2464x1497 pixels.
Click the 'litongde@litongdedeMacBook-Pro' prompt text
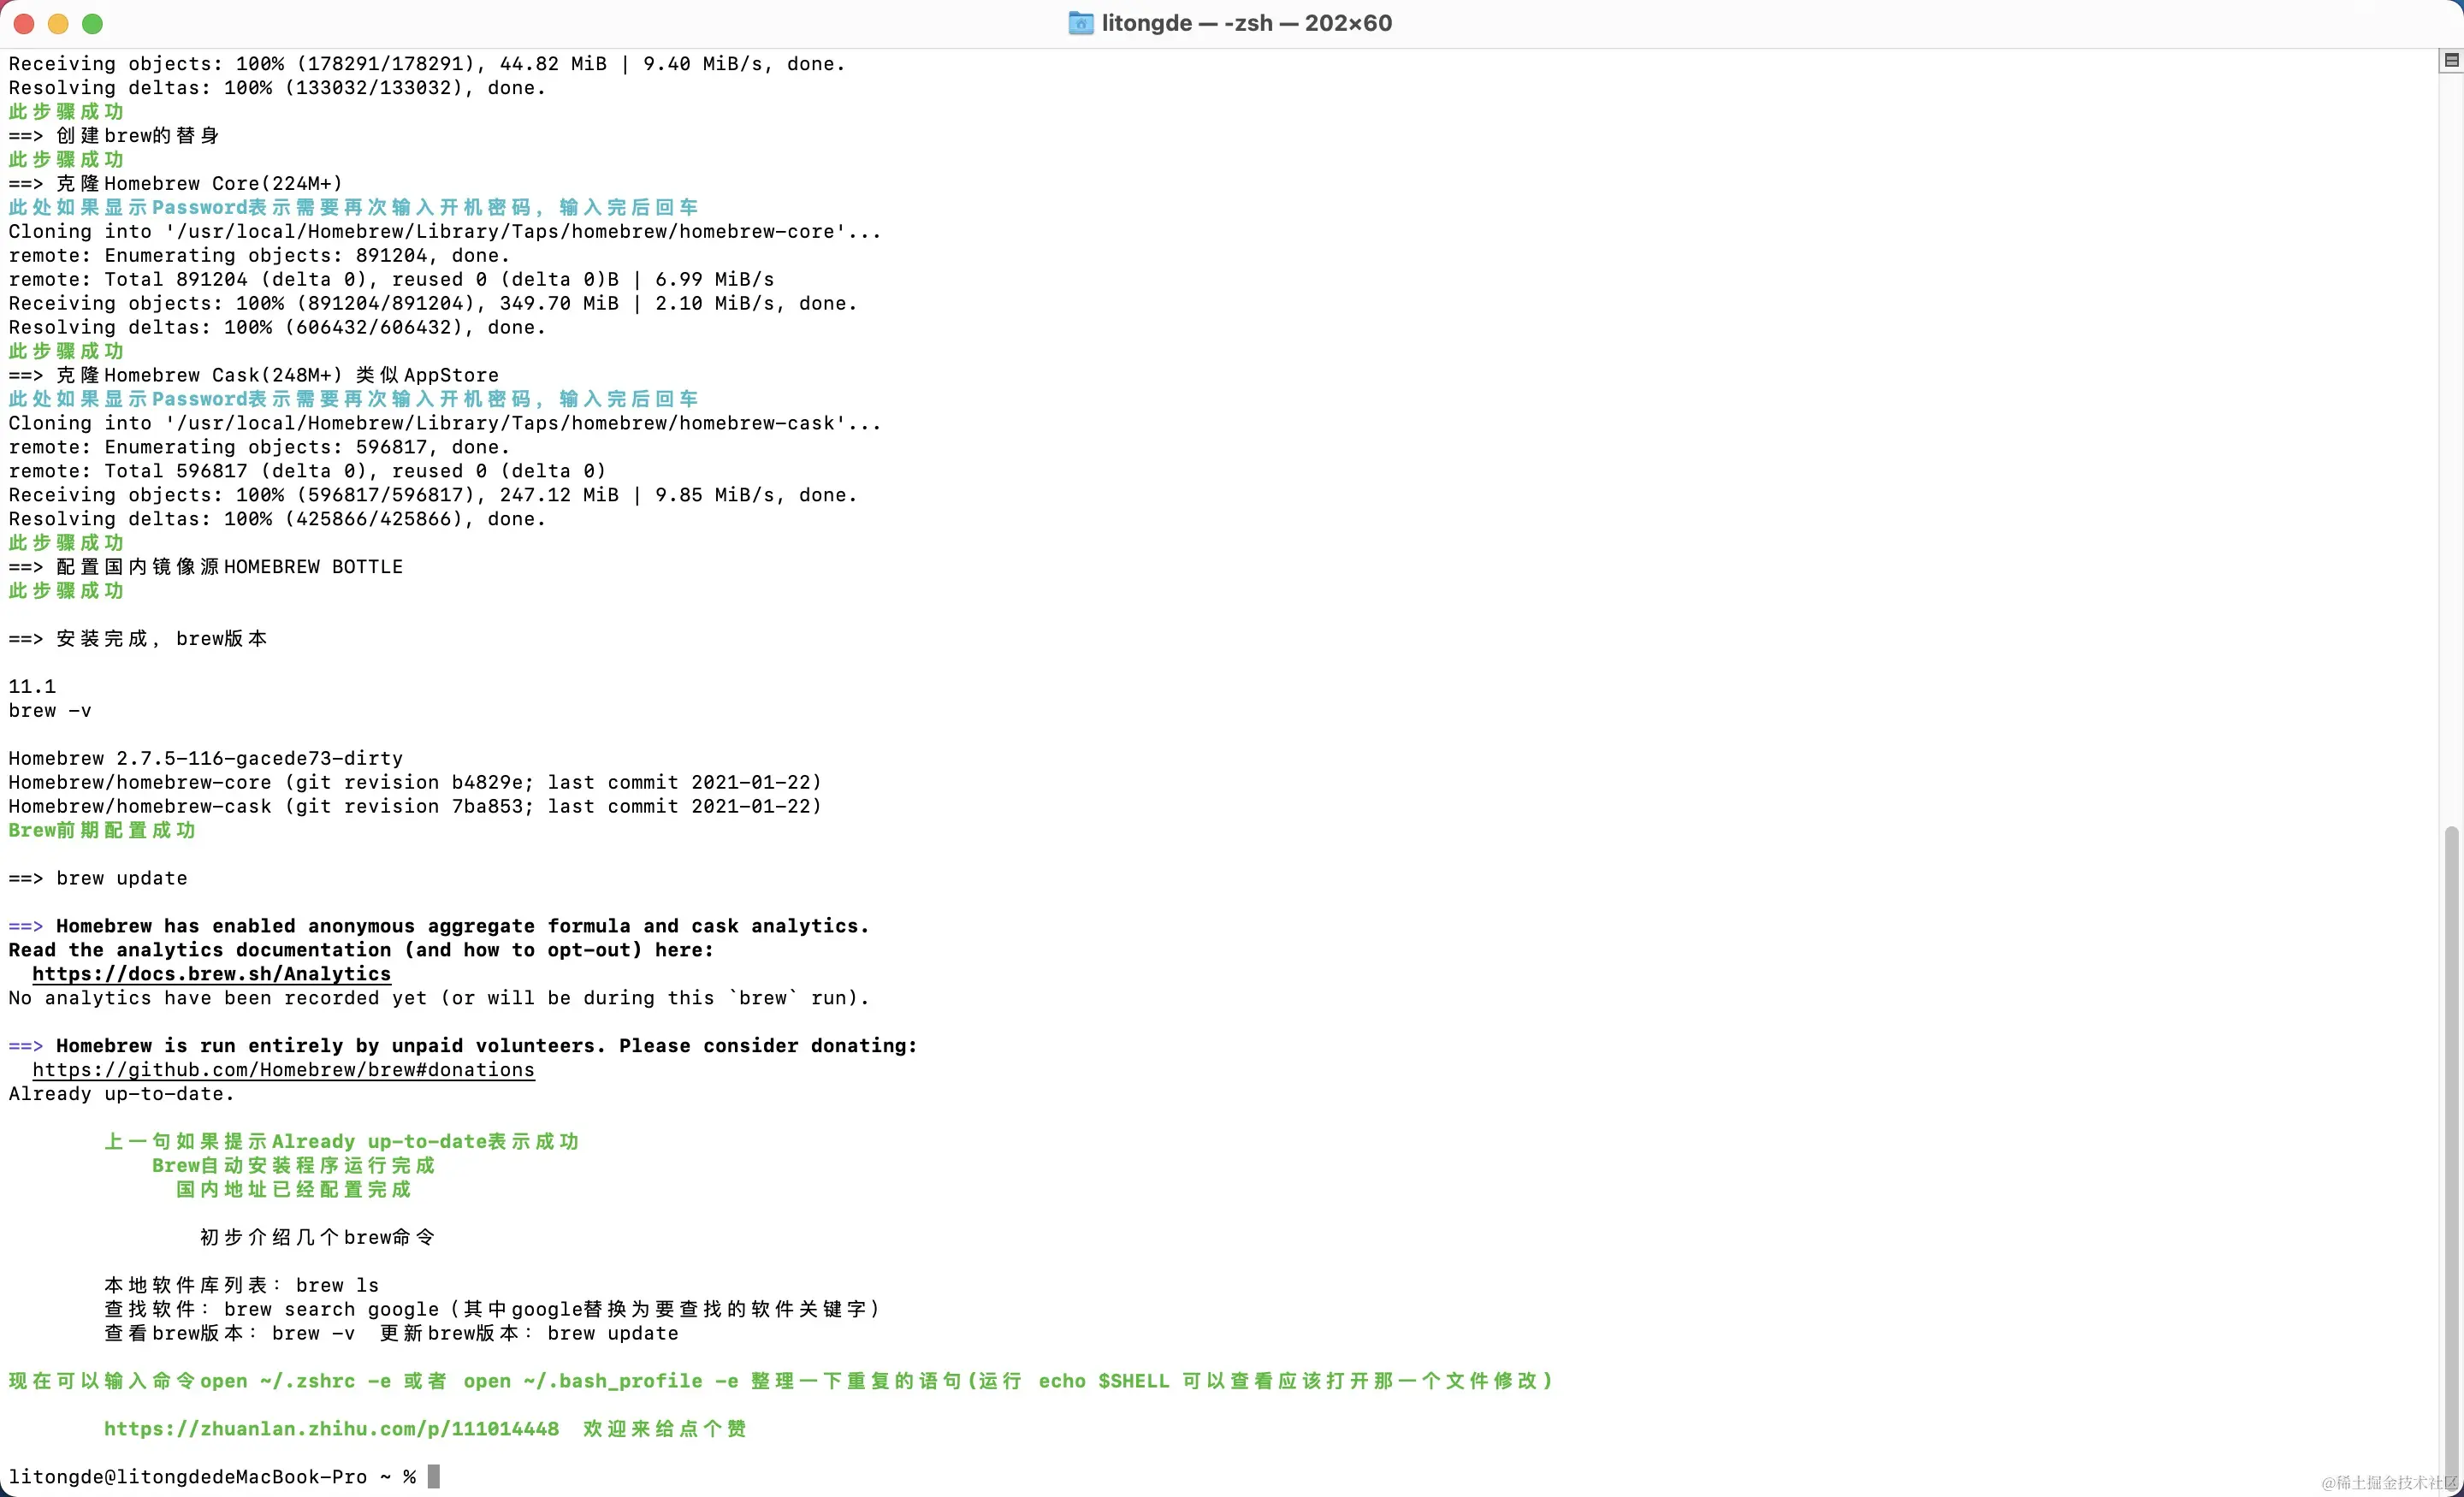pyautogui.click(x=188, y=1477)
